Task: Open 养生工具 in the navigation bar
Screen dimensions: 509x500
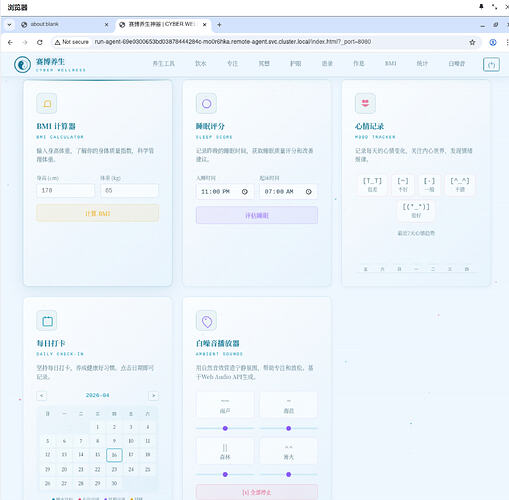Action: 163,64
